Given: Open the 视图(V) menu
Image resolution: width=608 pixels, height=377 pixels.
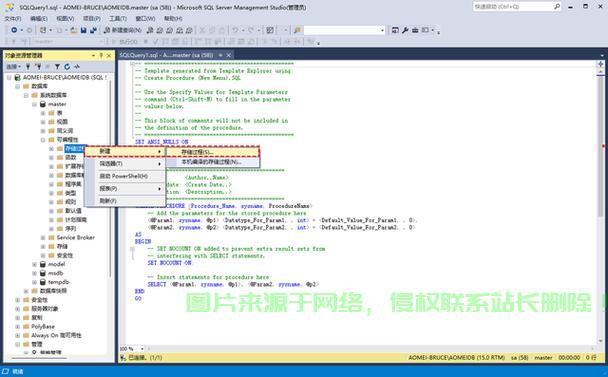Looking at the screenshot, I should point(65,18).
